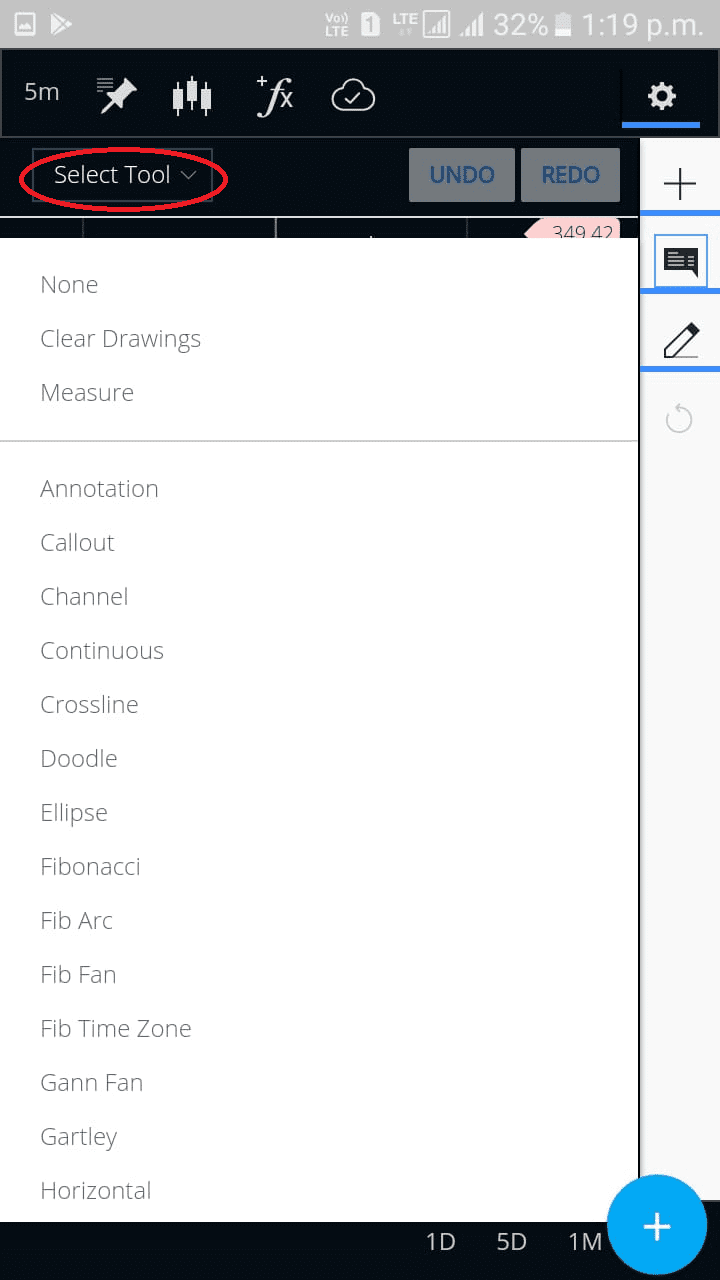Click the UNDO button
This screenshot has width=720, height=1280.
pyautogui.click(x=461, y=174)
